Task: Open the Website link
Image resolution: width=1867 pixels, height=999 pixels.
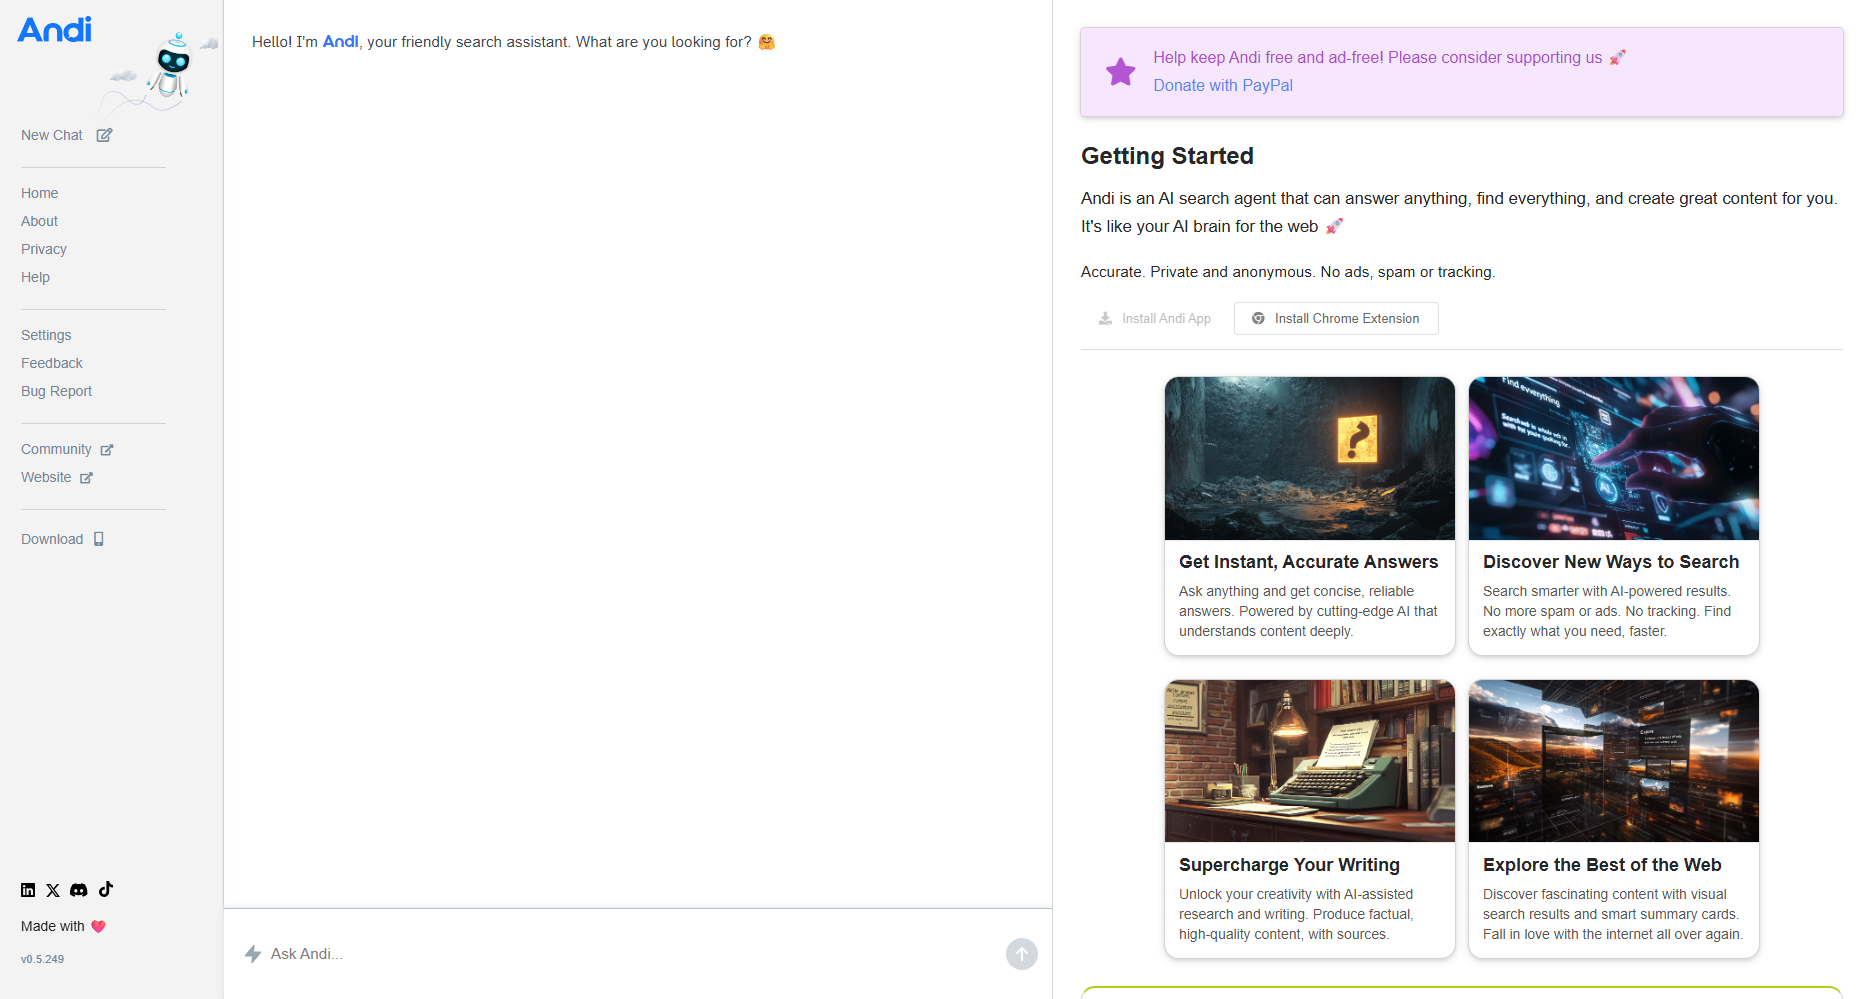Action: point(46,477)
